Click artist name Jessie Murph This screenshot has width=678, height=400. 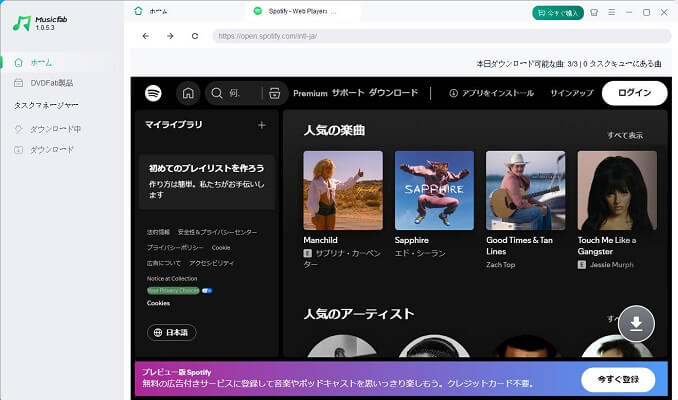pyautogui.click(x=611, y=265)
